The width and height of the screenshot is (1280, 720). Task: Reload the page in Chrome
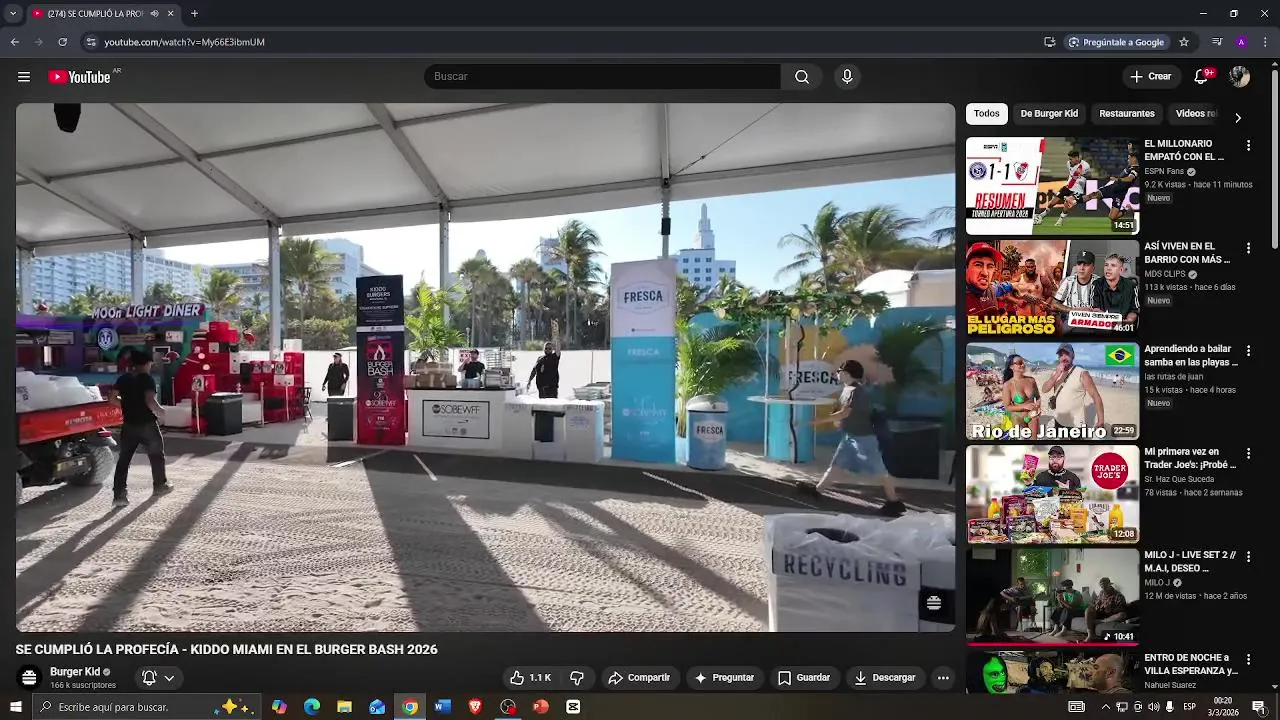pyautogui.click(x=62, y=42)
